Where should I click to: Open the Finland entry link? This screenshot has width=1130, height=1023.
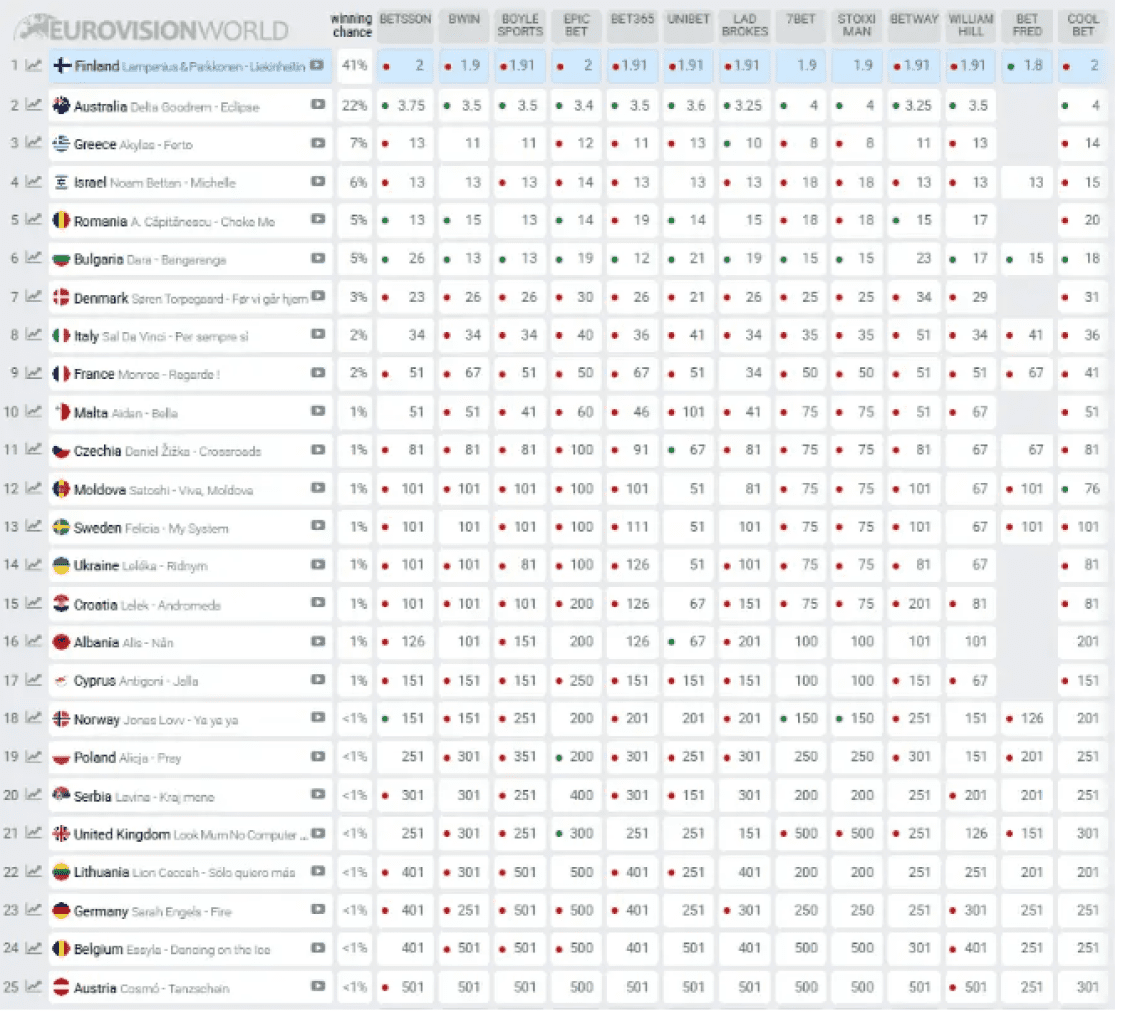click(x=190, y=66)
